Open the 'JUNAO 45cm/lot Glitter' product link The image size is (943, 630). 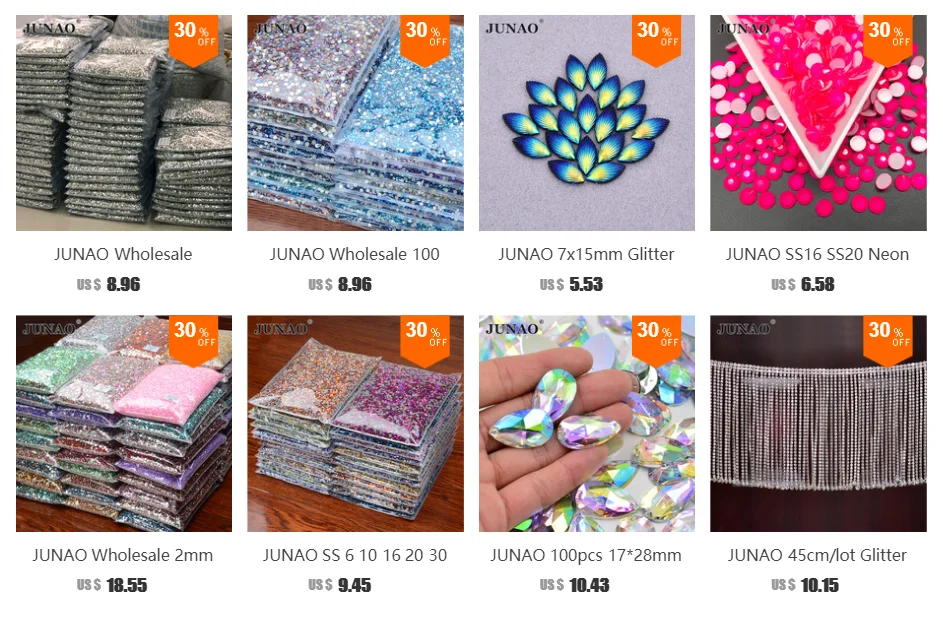pos(817,555)
